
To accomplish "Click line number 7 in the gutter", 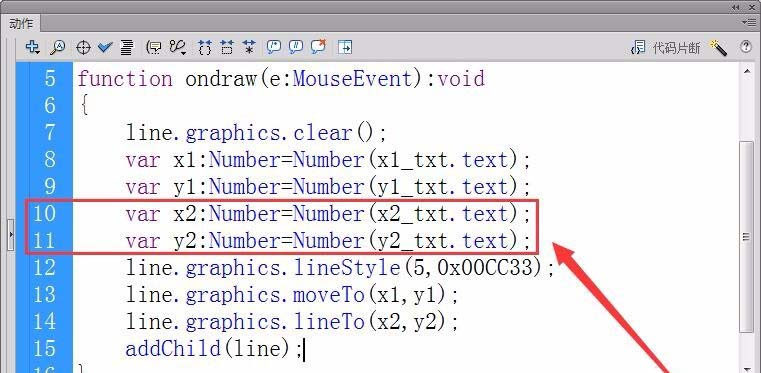I will point(50,132).
